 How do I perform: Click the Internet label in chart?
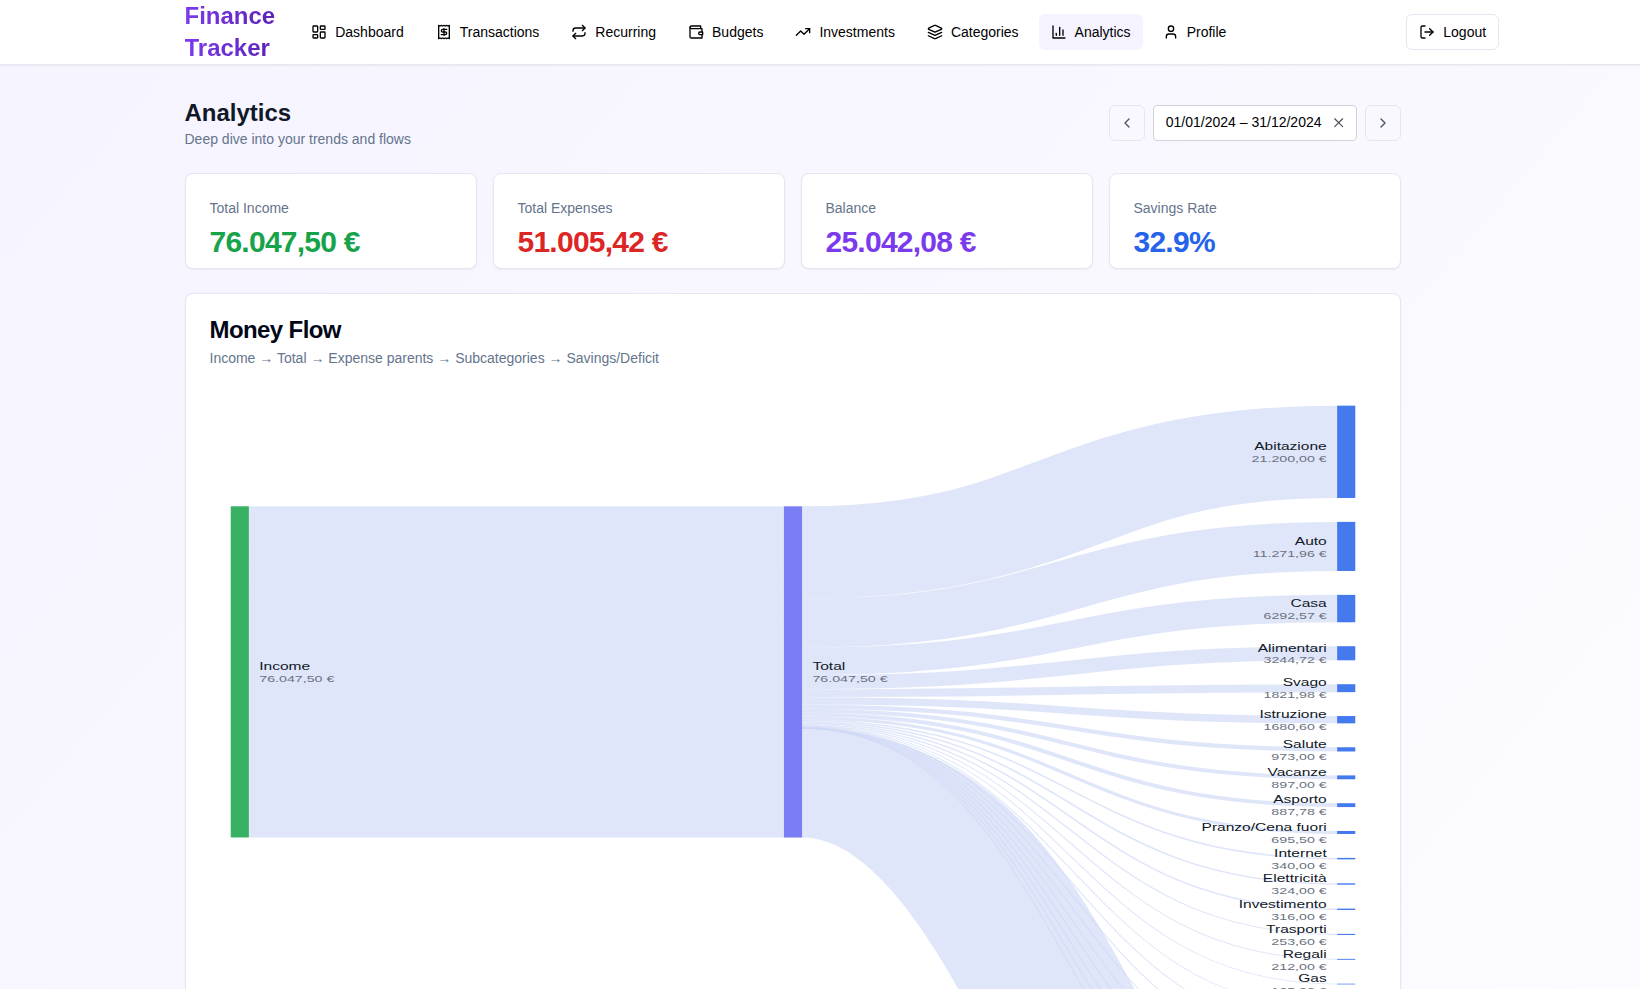(1300, 853)
